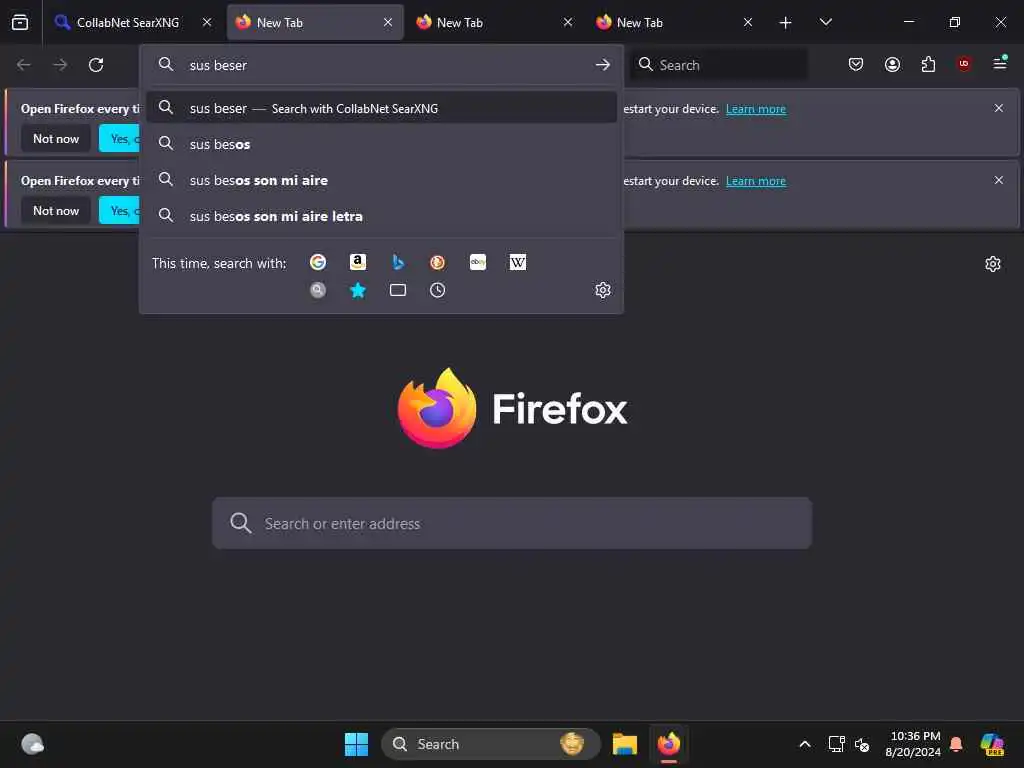Viewport: 1024px width, 768px height.
Task: Search this time with Wikipedia
Action: (x=518, y=262)
